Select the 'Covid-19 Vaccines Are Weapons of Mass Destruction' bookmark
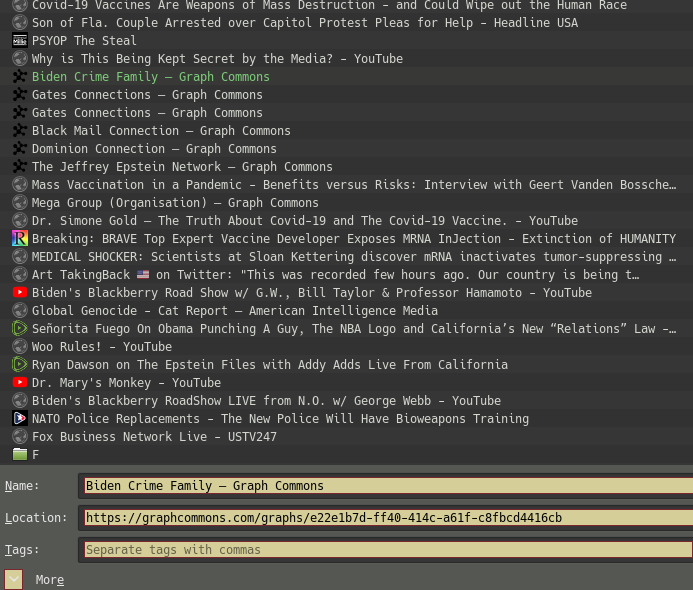Image resolution: width=693 pixels, height=590 pixels. [346, 5]
